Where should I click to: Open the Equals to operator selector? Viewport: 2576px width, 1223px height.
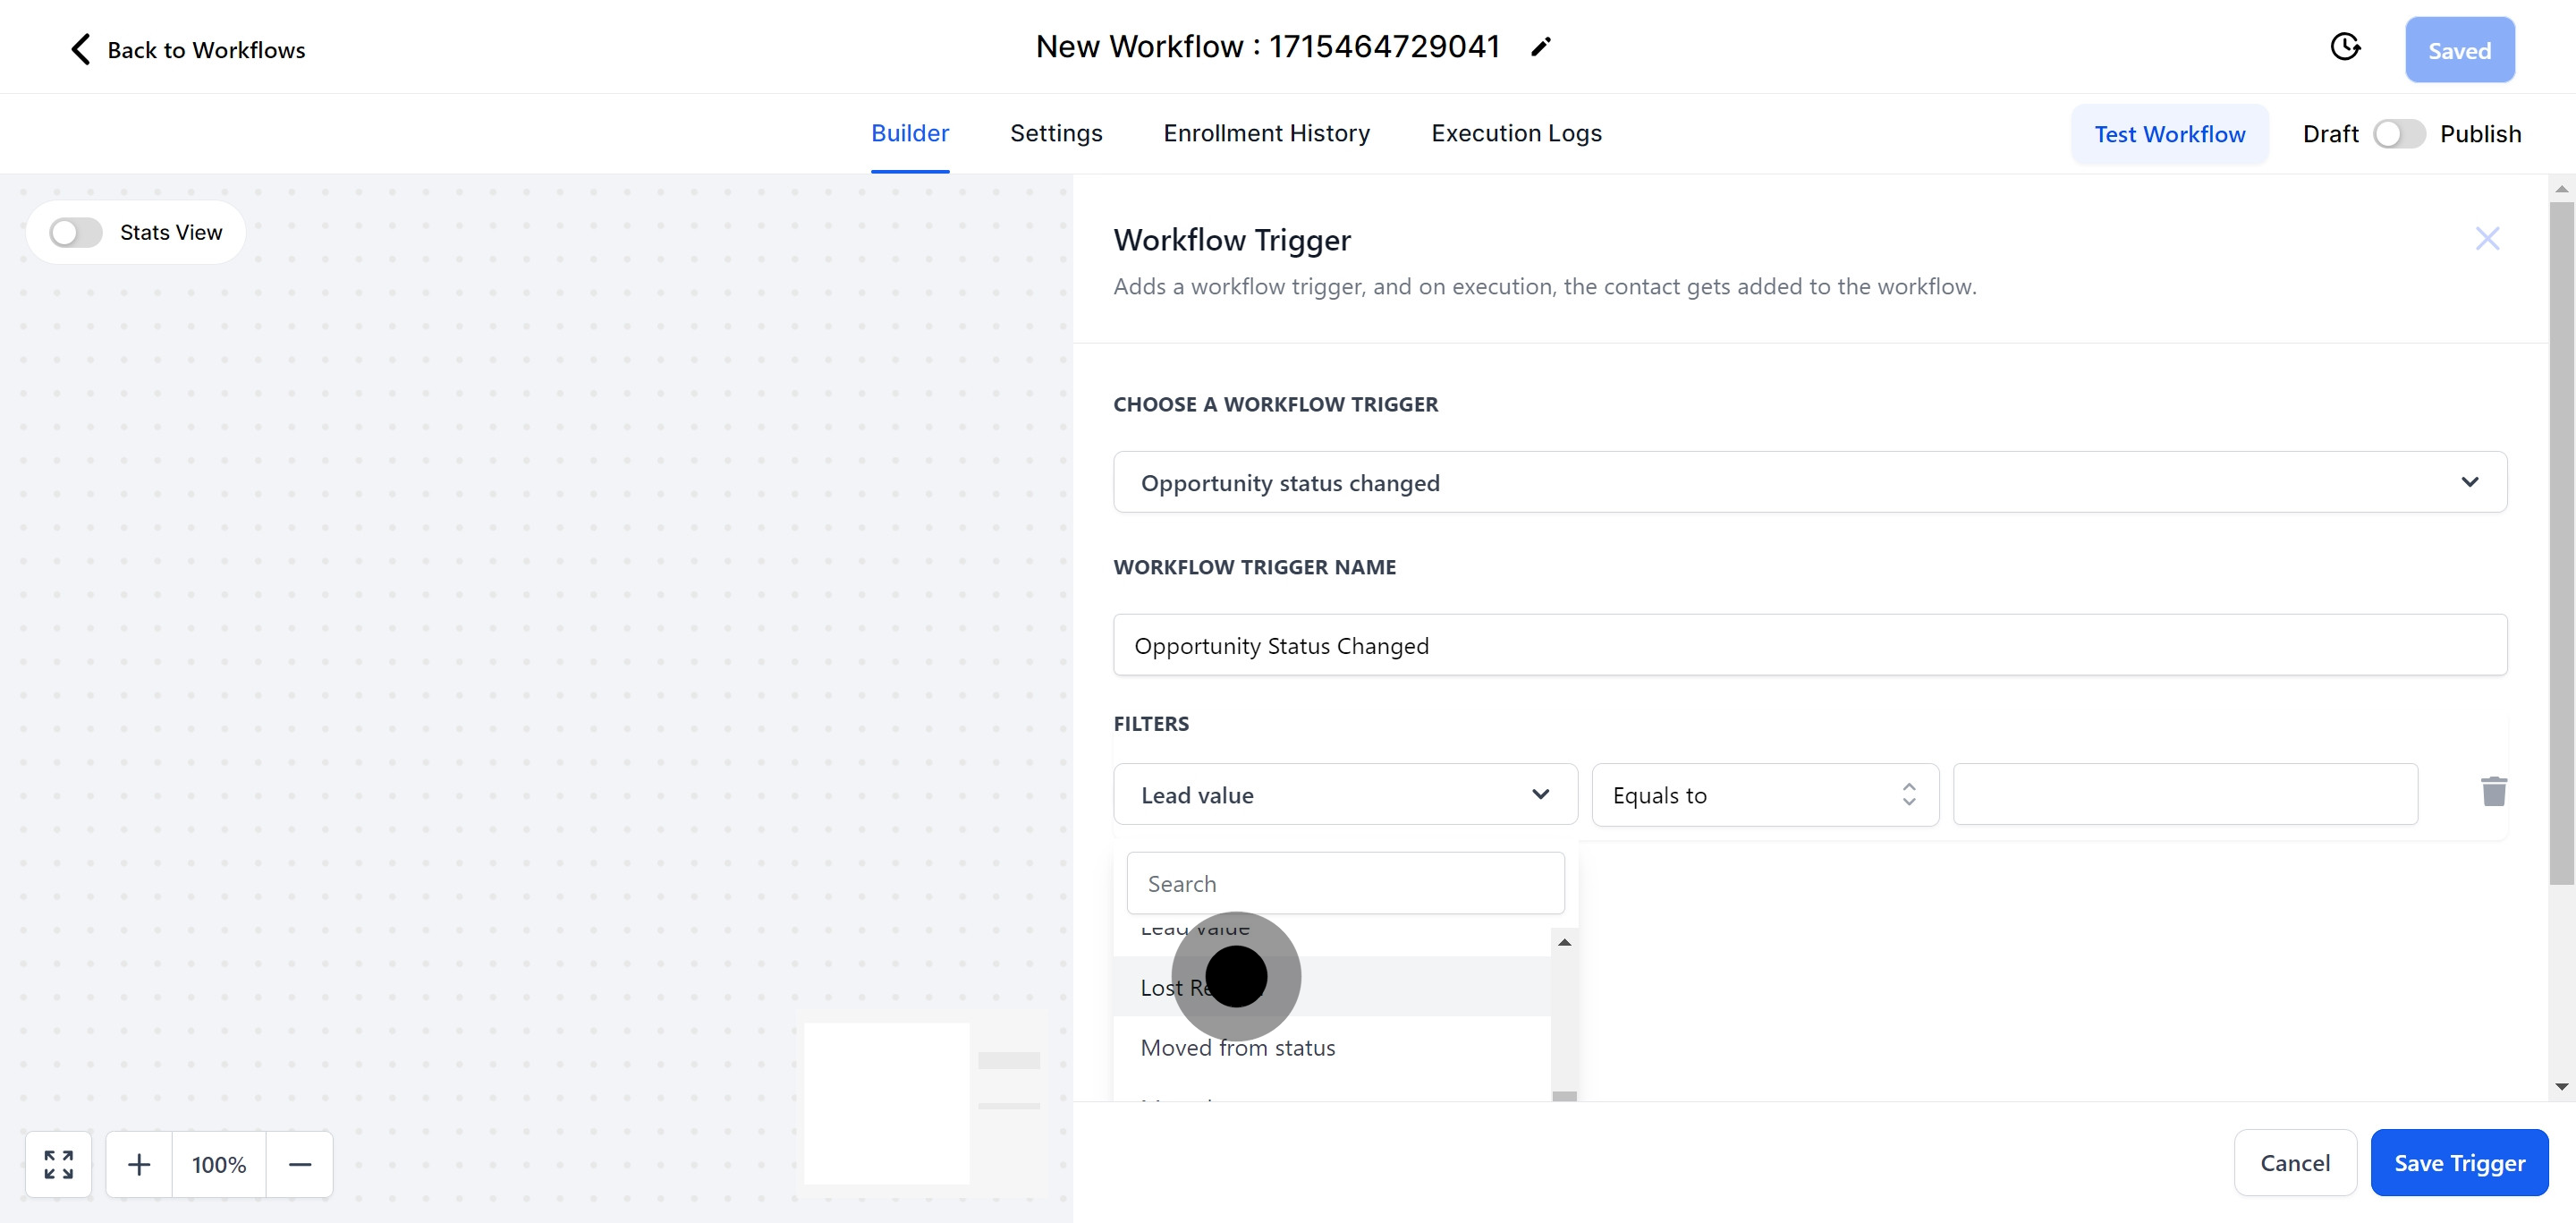pos(1764,795)
